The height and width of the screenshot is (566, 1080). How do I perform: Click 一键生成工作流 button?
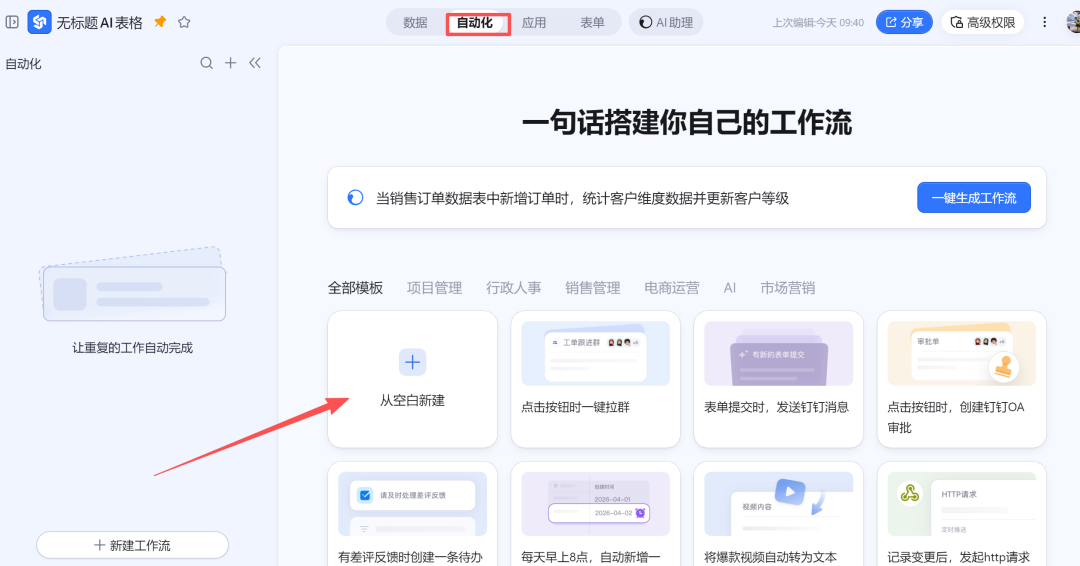point(974,198)
